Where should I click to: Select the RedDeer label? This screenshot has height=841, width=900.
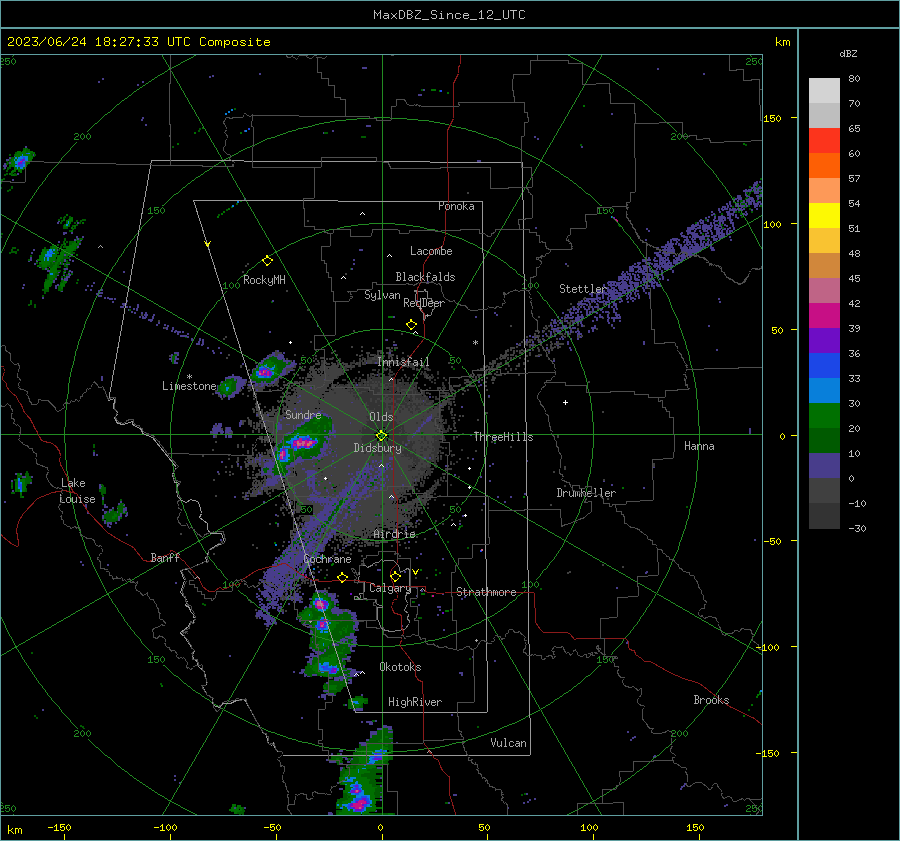tap(424, 303)
